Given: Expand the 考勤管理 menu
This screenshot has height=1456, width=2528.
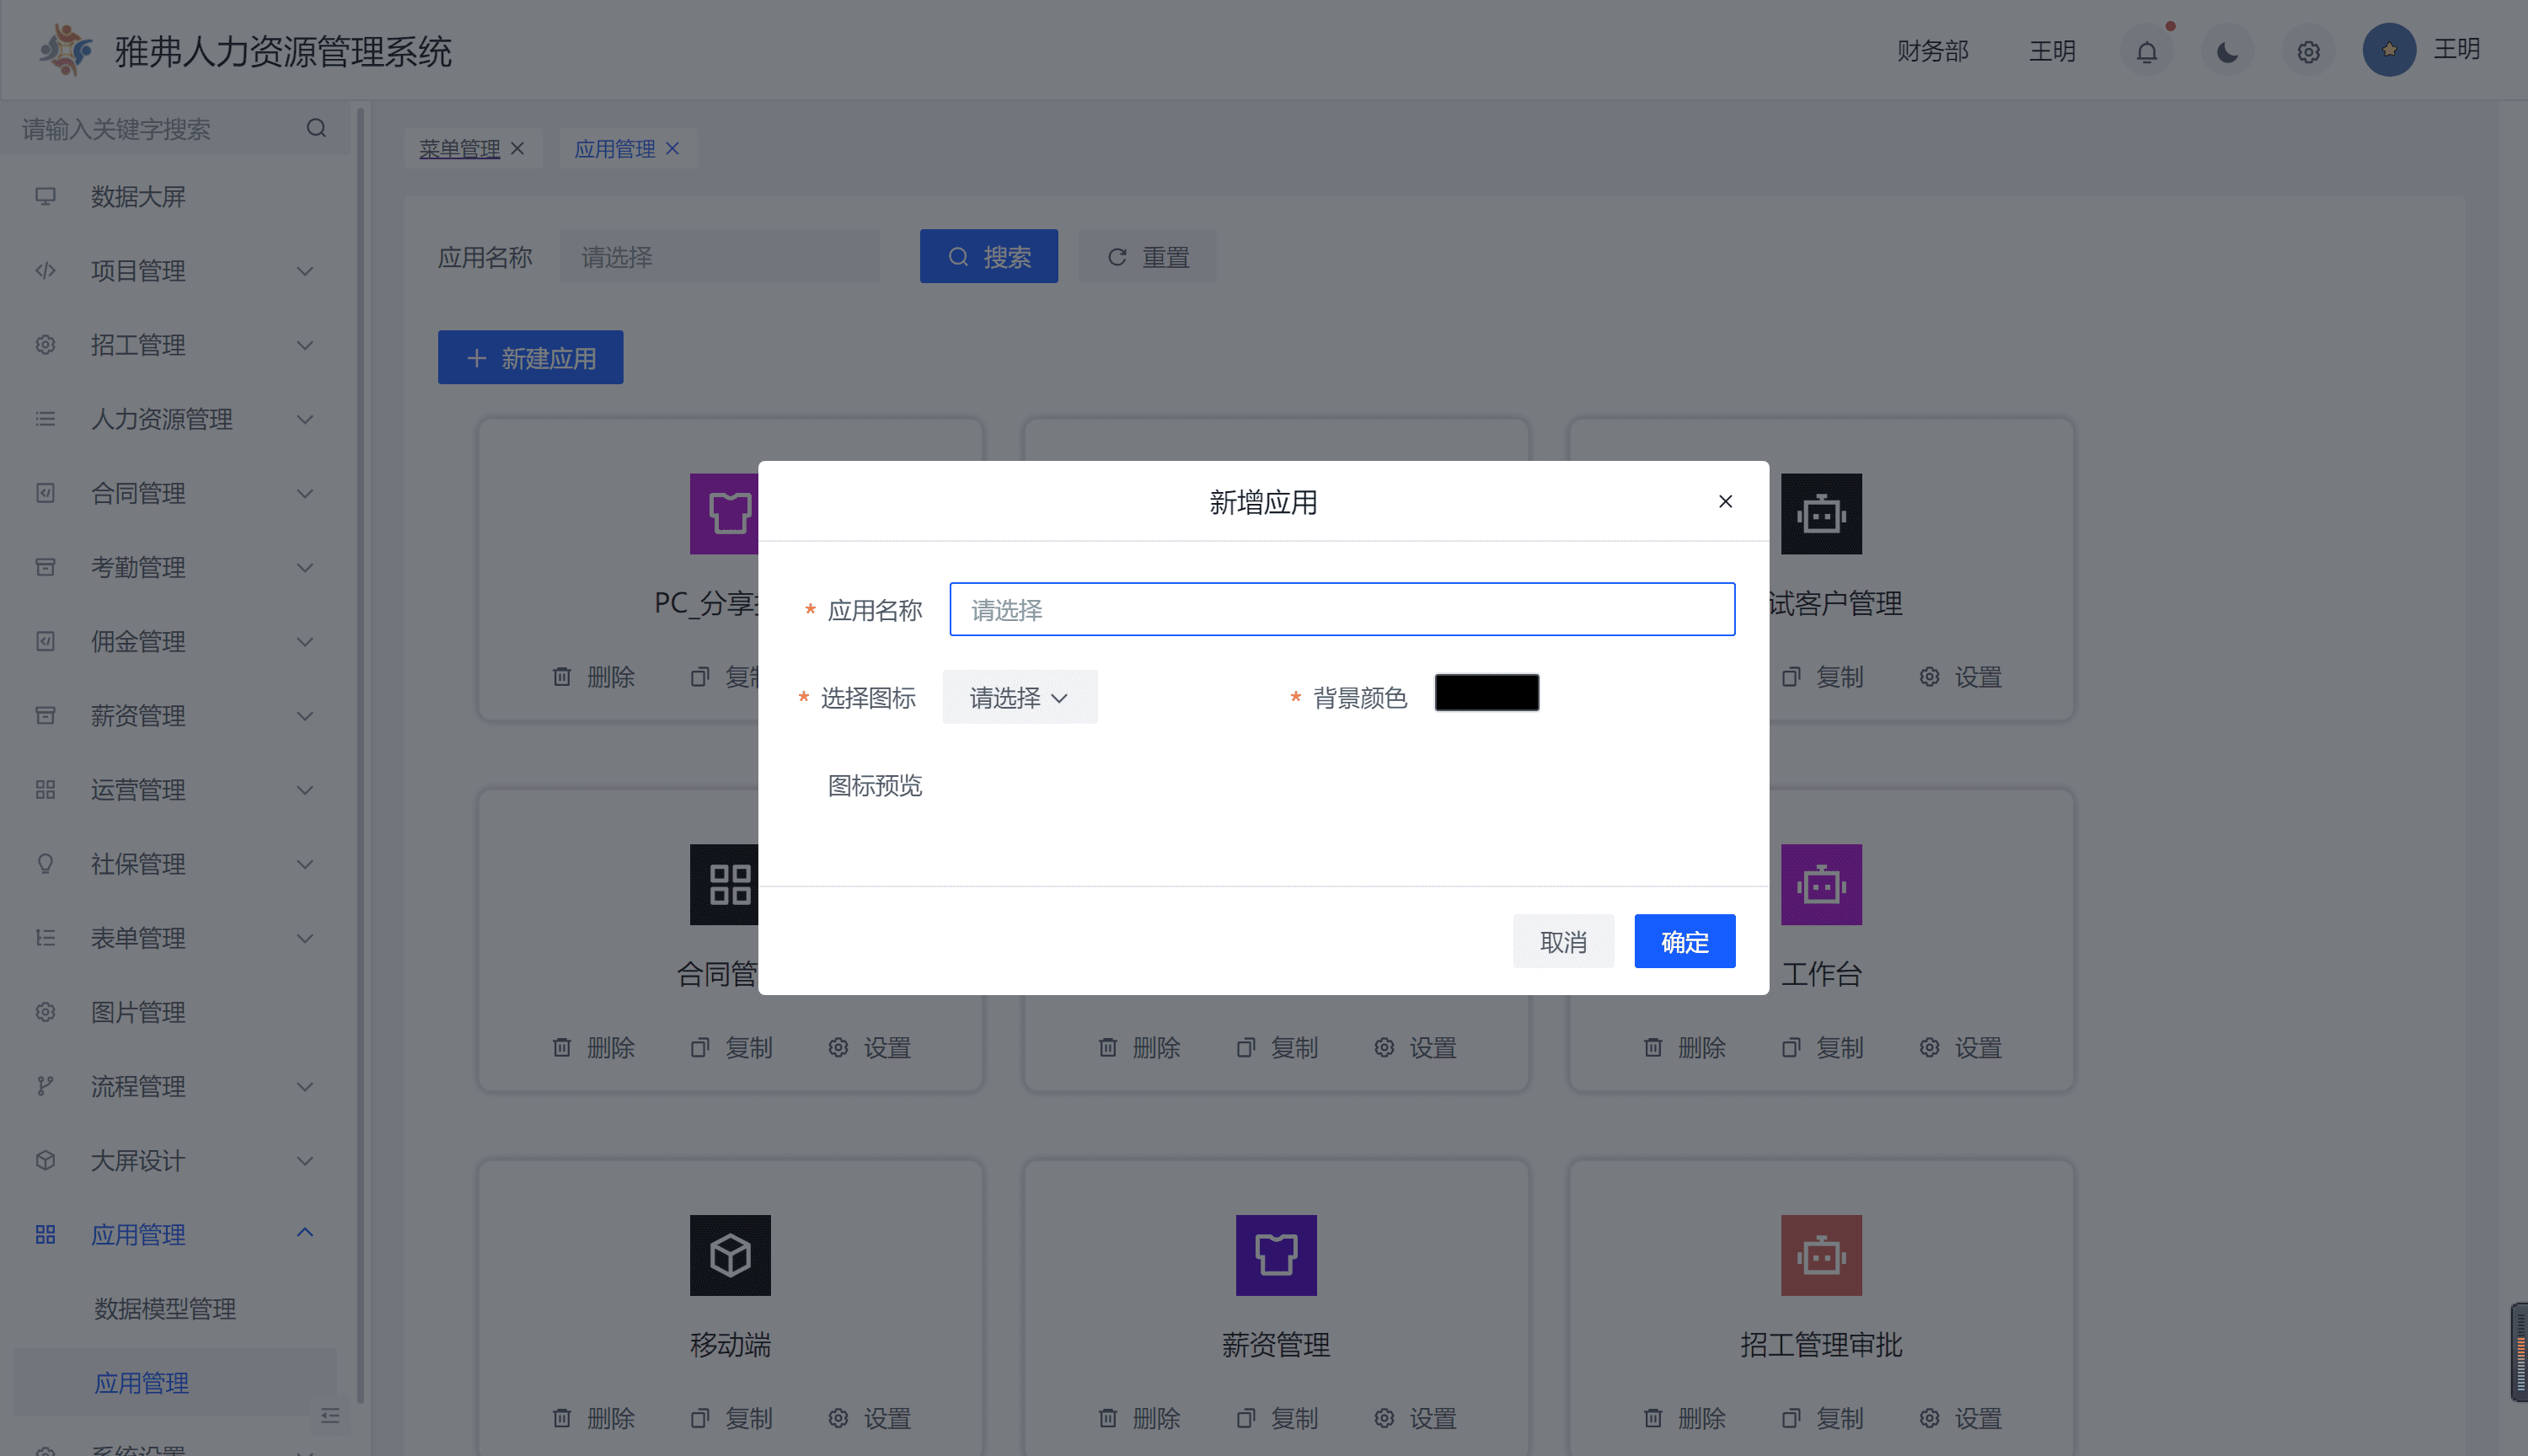Looking at the screenshot, I should [x=175, y=567].
